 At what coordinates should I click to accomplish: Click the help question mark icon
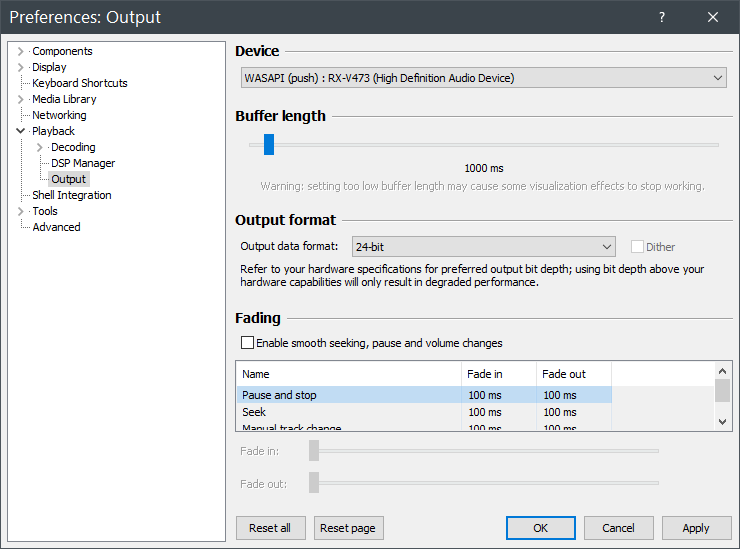[662, 17]
